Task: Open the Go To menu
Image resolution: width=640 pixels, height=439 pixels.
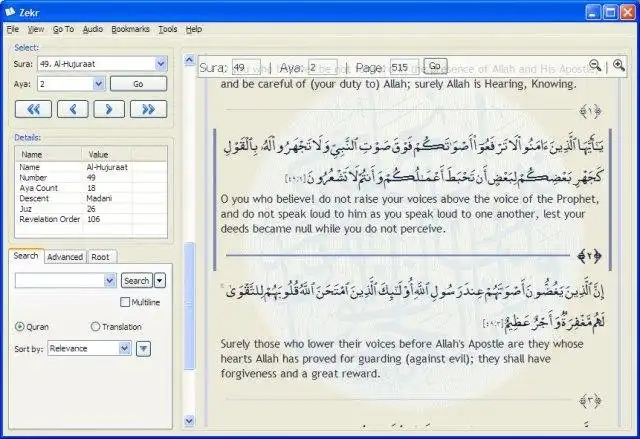Action: [63, 29]
